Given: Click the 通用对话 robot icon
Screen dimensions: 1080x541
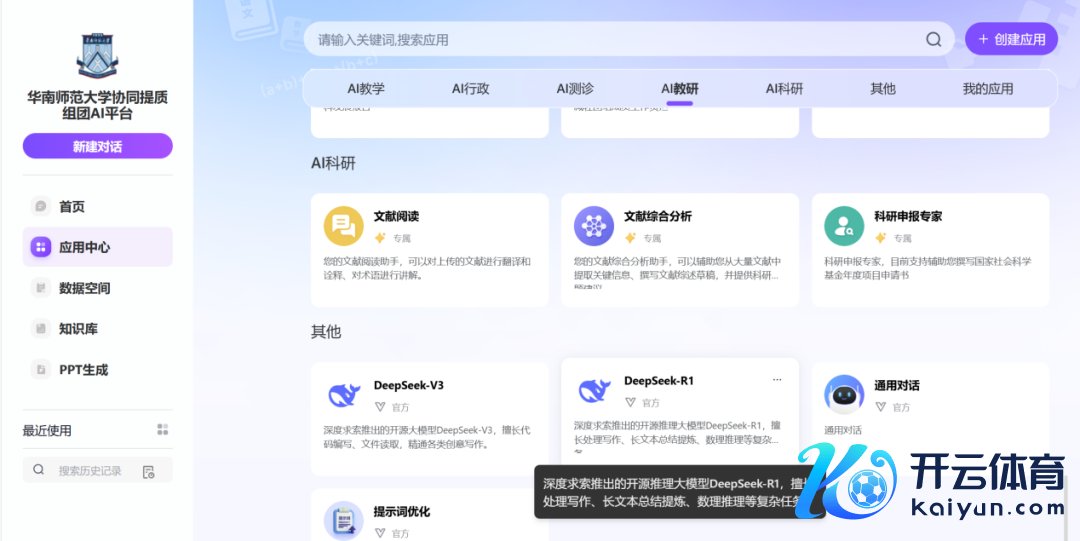Looking at the screenshot, I should (844, 394).
